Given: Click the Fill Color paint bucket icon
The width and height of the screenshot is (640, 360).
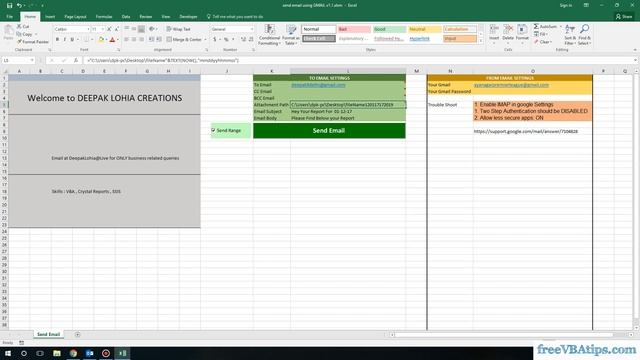Looking at the screenshot, I should [x=101, y=40].
